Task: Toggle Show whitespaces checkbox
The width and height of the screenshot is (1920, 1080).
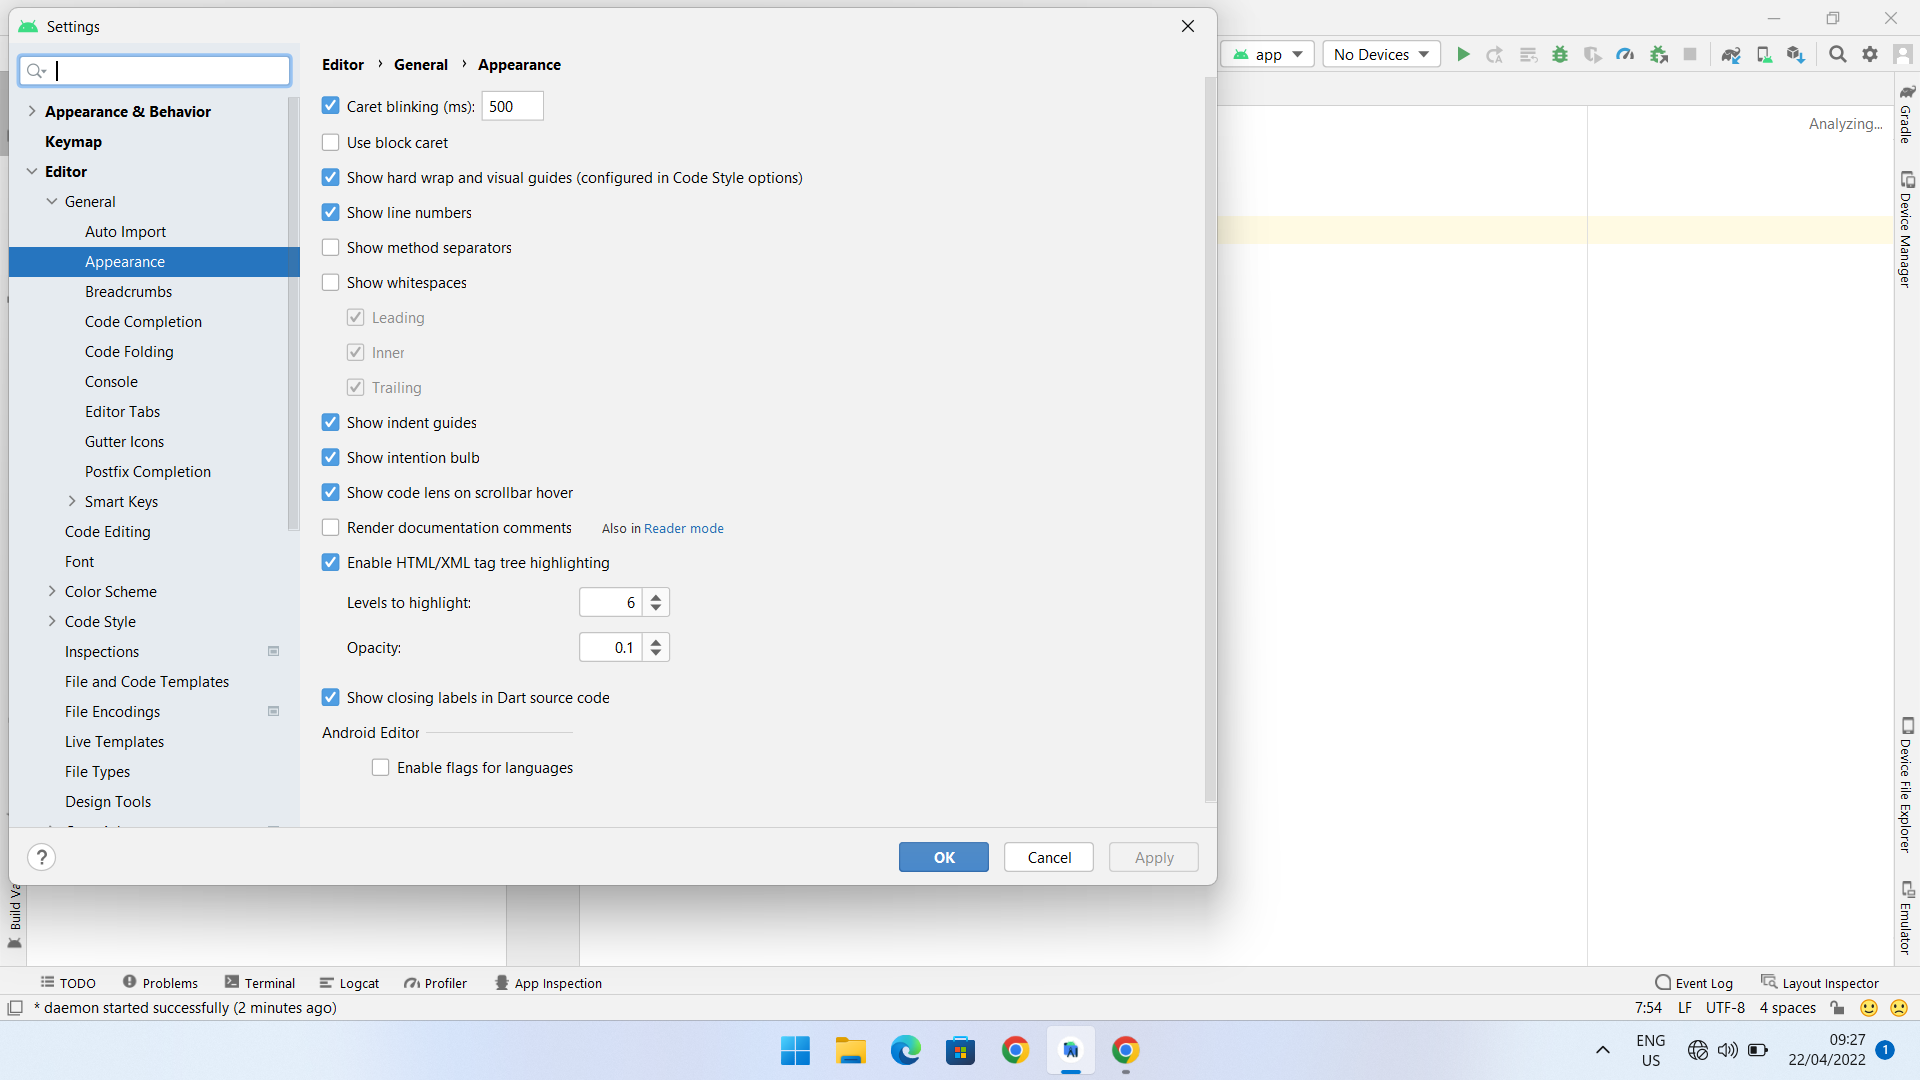Action: pyautogui.click(x=331, y=282)
